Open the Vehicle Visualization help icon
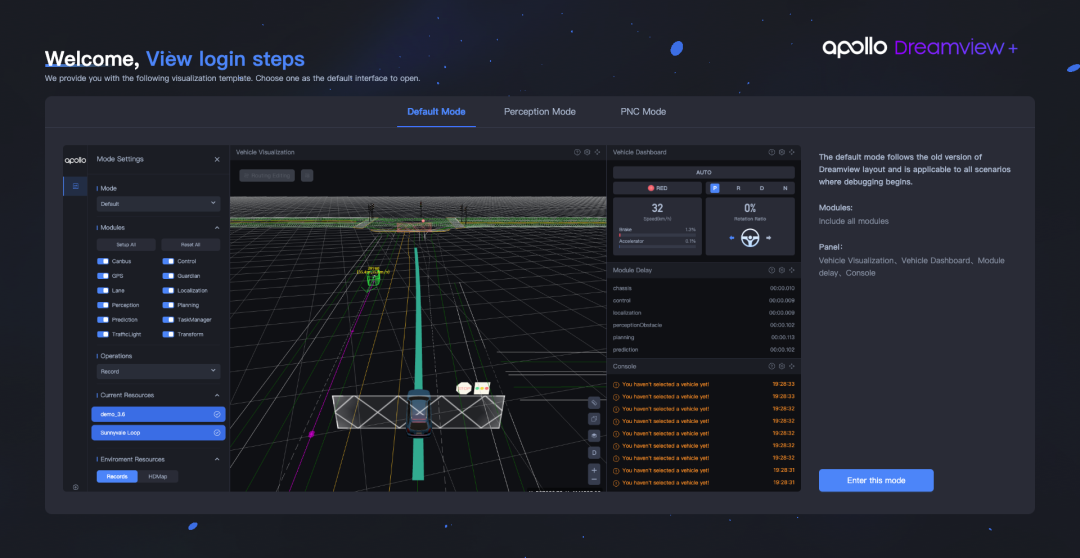This screenshot has height=558, width=1080. click(x=577, y=152)
